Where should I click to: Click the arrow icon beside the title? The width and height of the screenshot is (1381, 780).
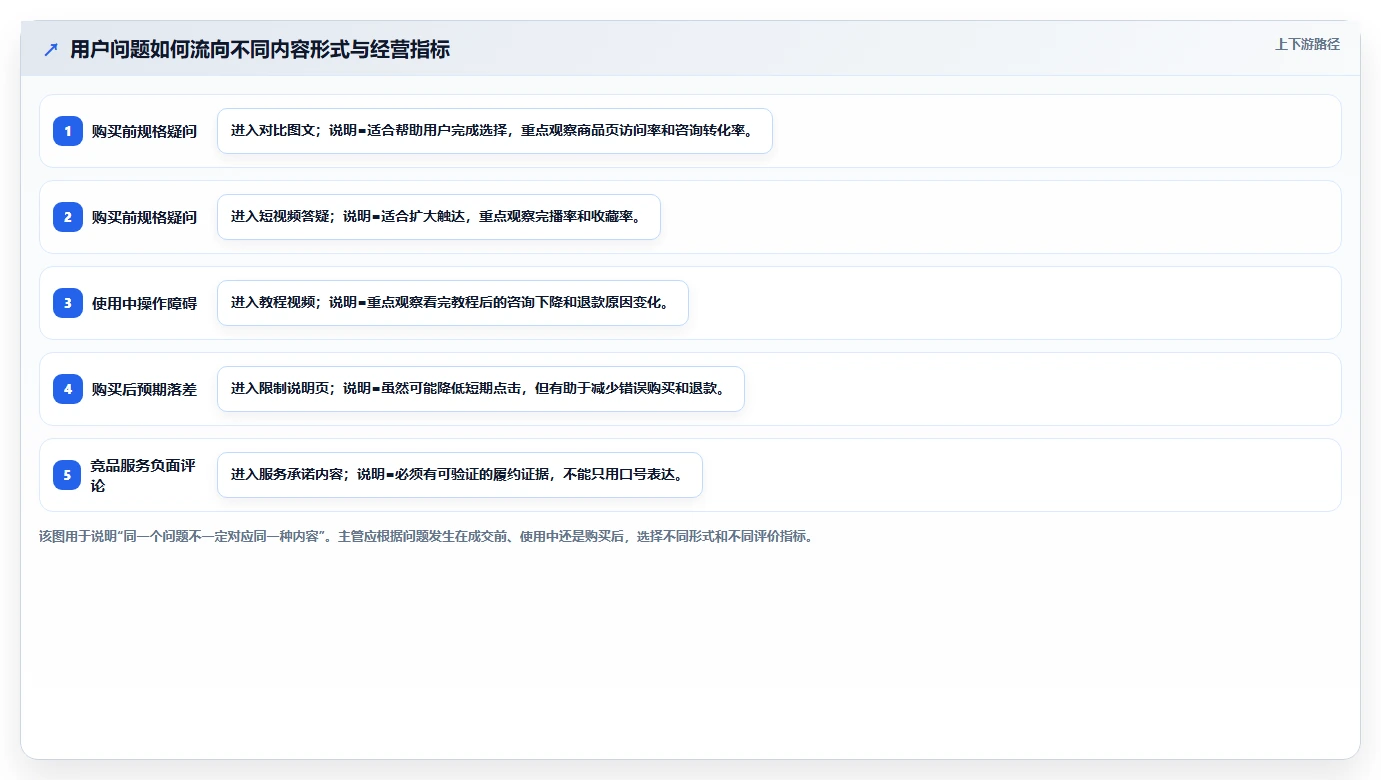[51, 49]
